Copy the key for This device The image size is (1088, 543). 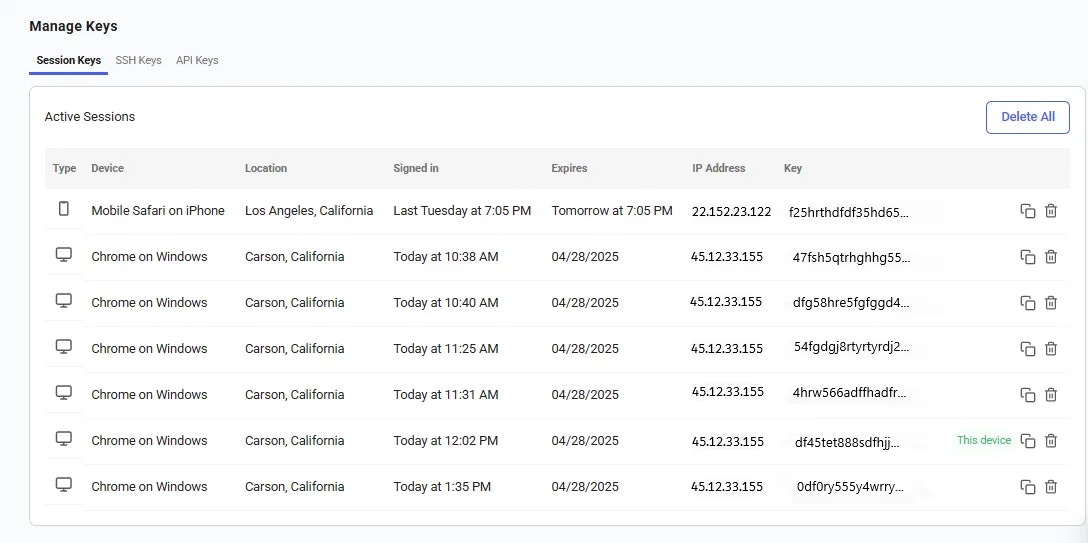[1028, 440]
